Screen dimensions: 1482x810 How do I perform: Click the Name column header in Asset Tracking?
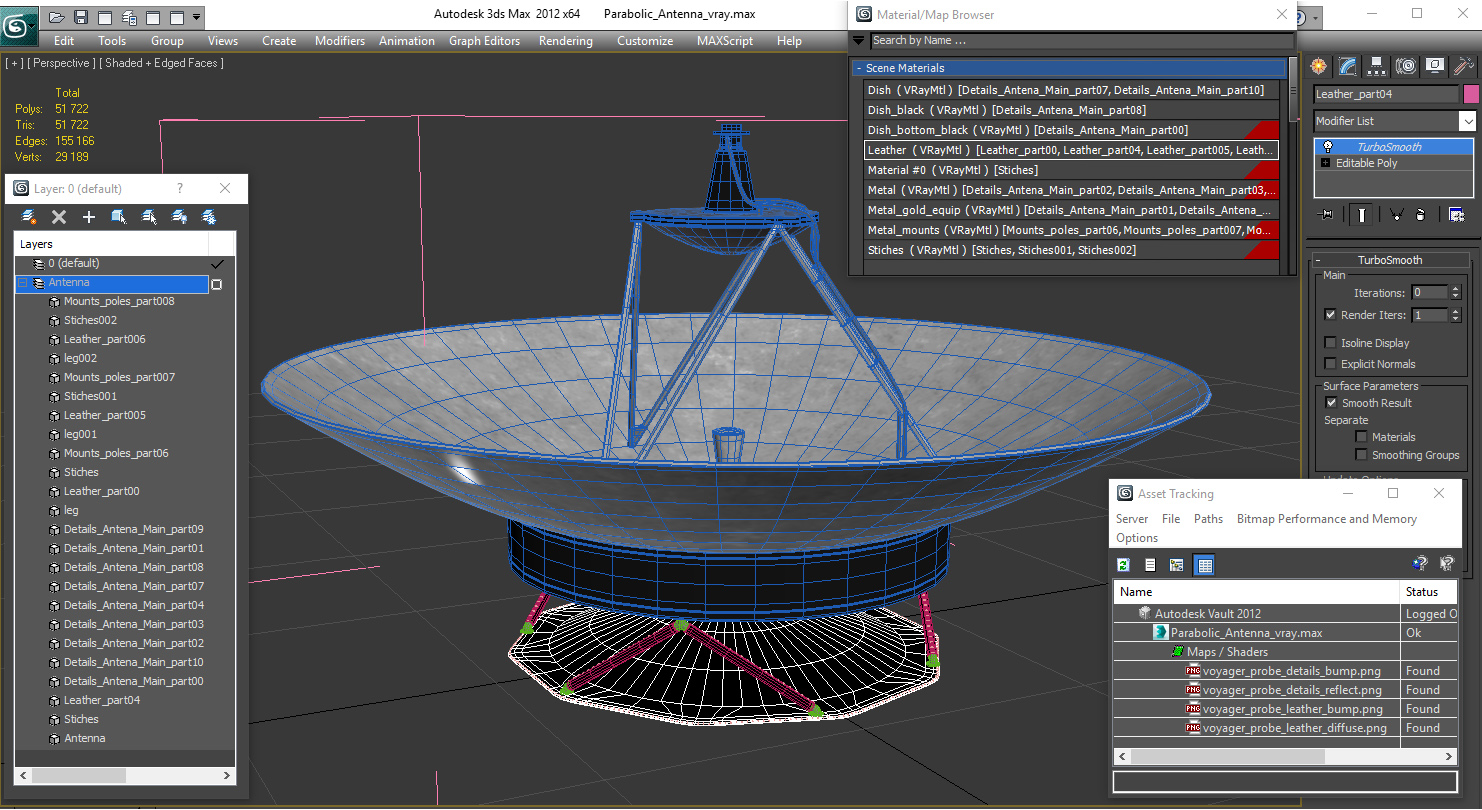pos(1257,592)
